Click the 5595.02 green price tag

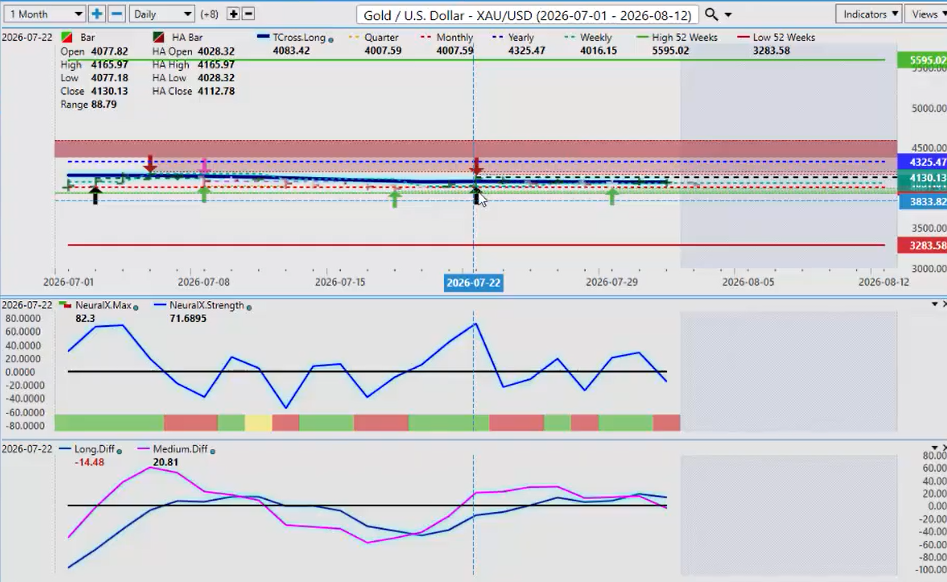coord(922,60)
